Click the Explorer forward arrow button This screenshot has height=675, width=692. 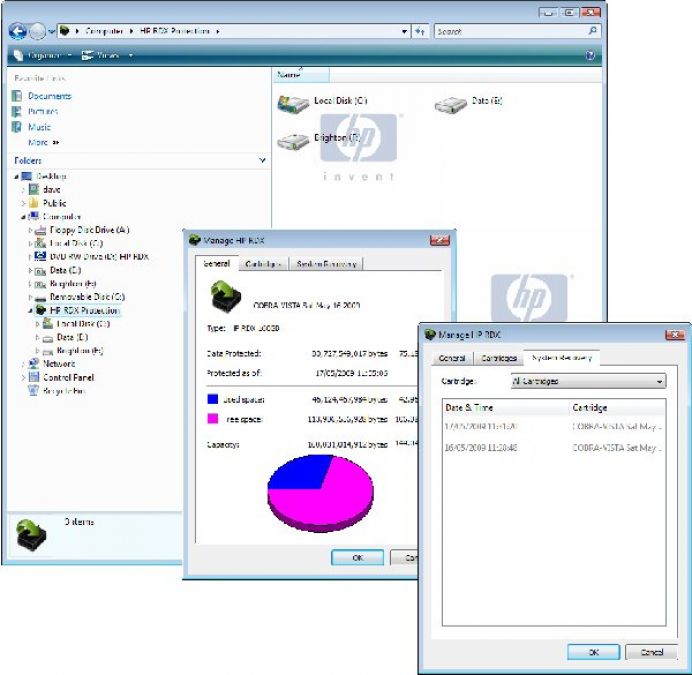(x=38, y=31)
